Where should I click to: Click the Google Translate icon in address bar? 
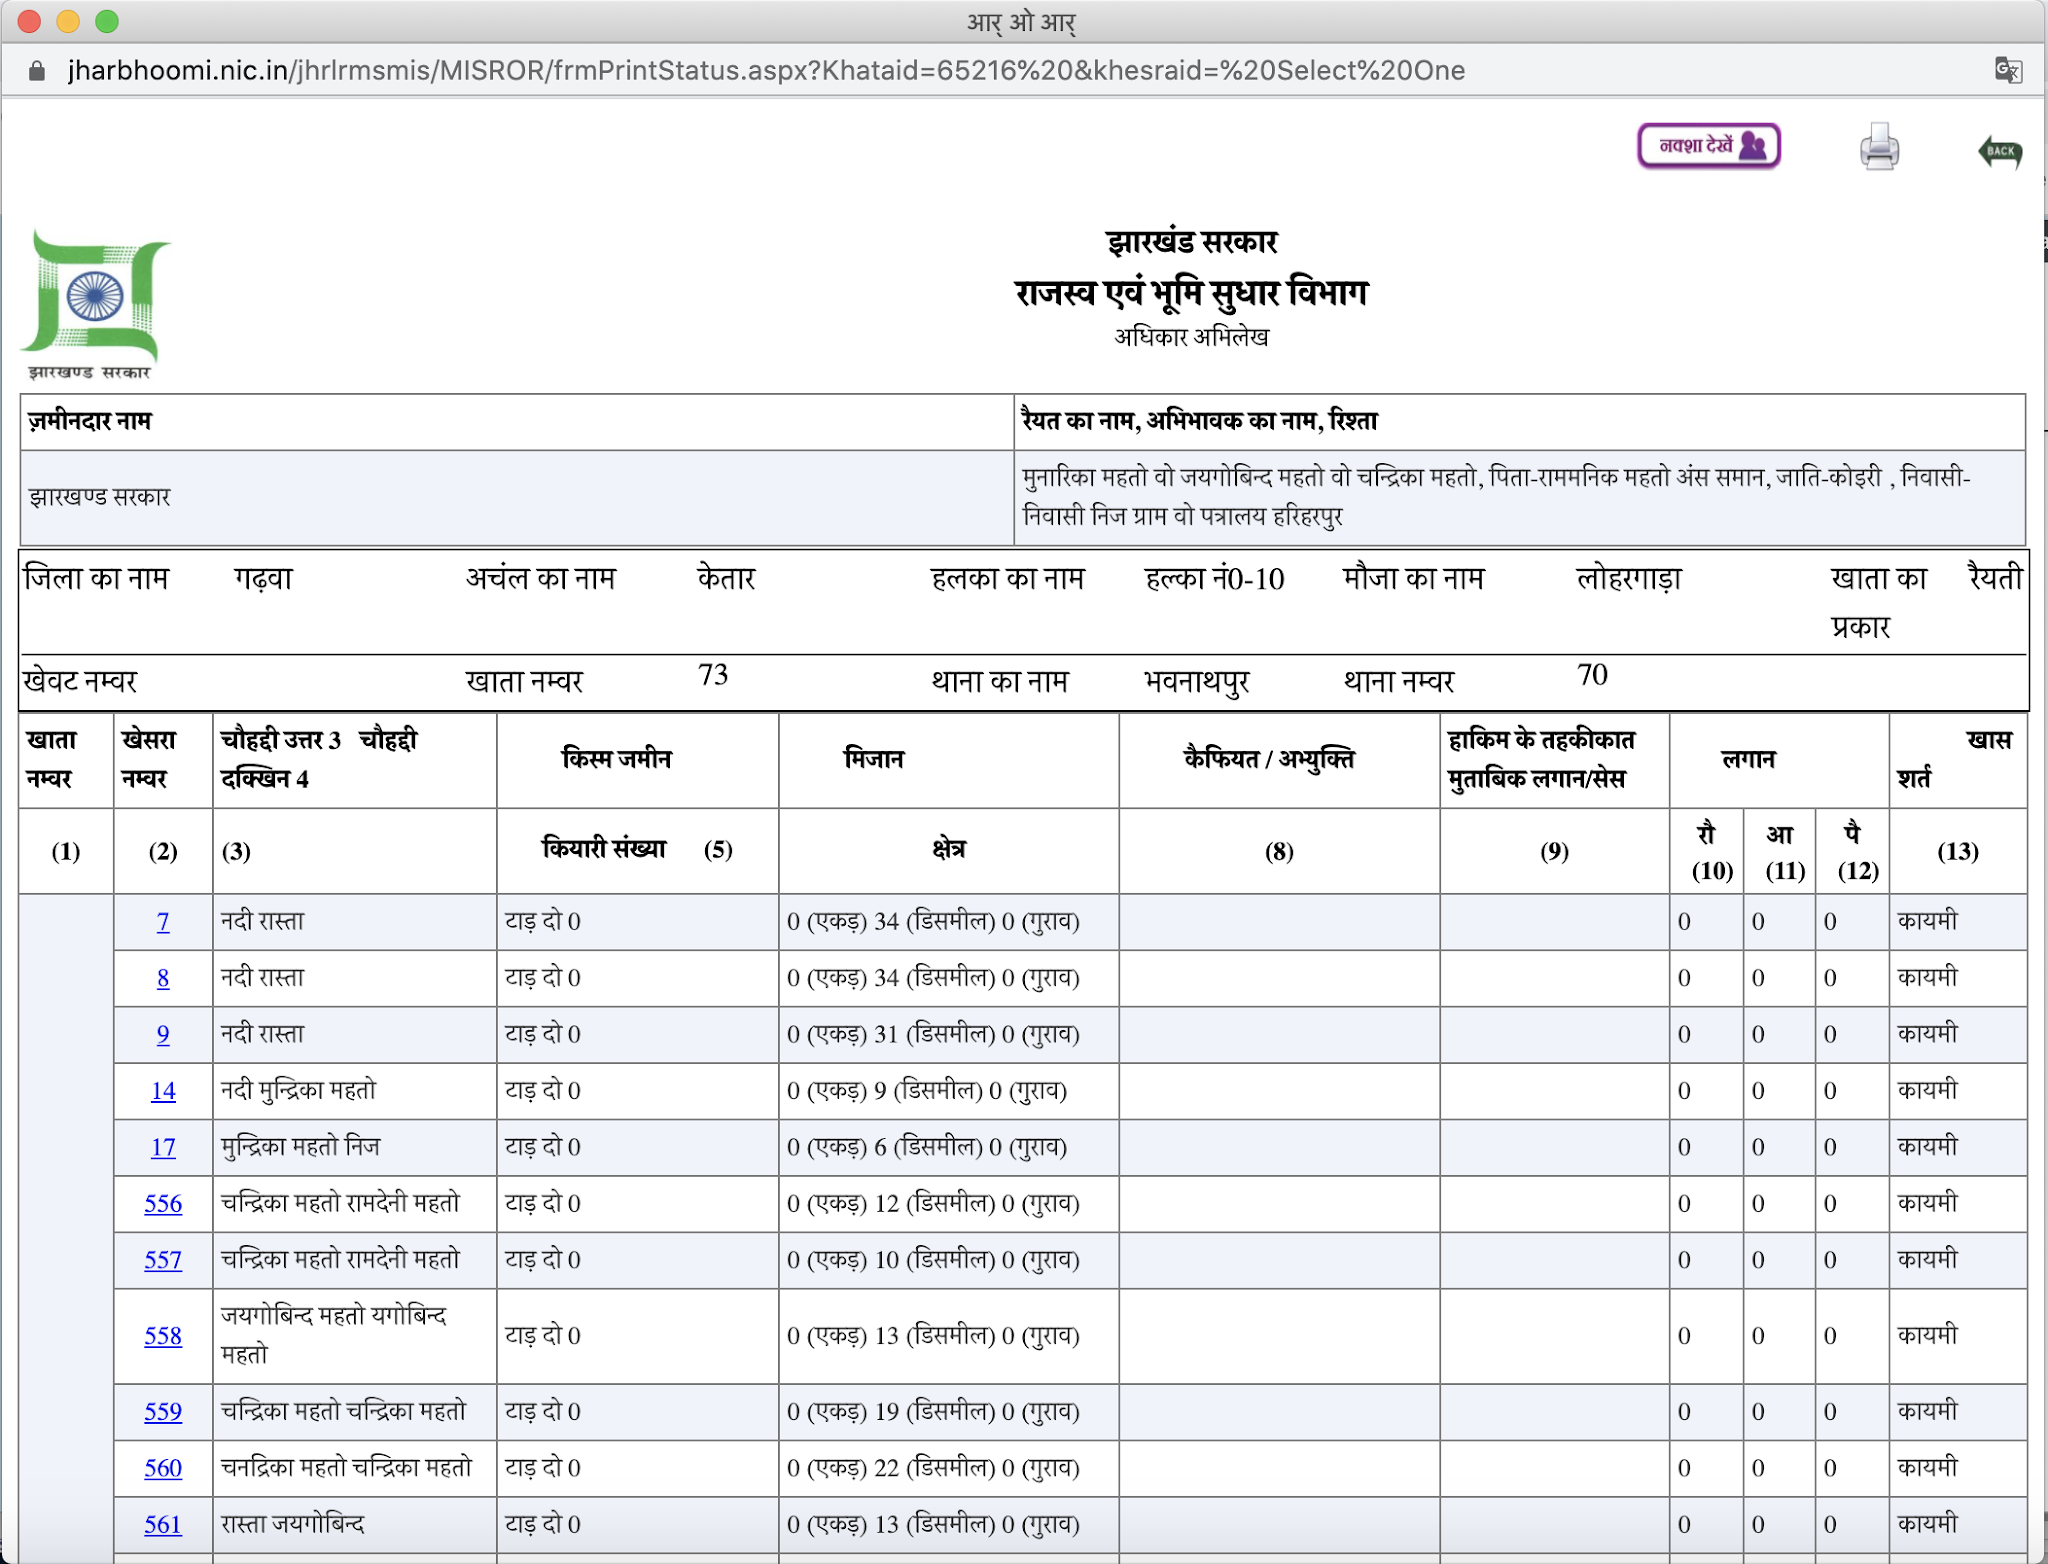[2008, 70]
